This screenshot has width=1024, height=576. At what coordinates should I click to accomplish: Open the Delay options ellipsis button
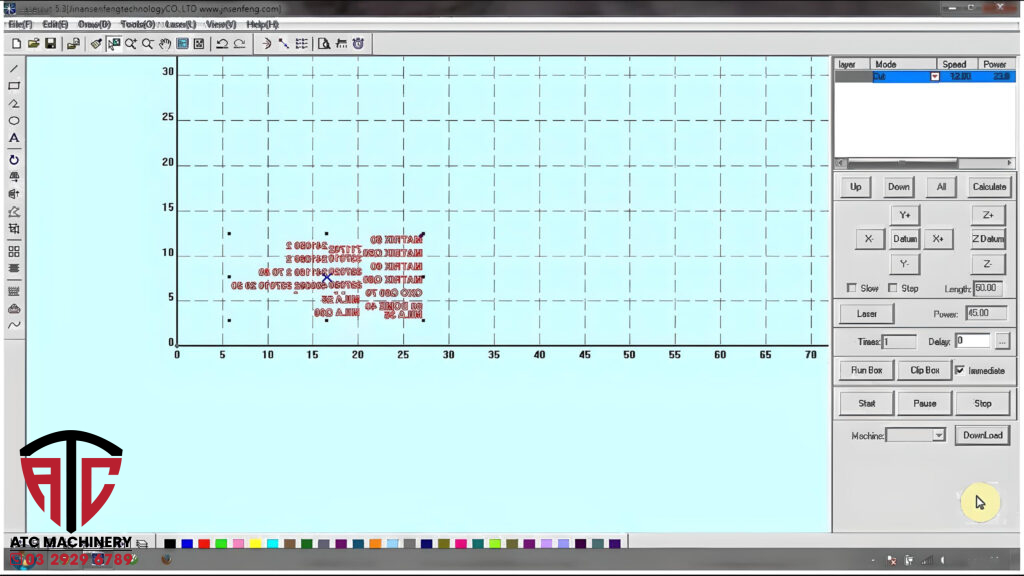pos(1002,341)
